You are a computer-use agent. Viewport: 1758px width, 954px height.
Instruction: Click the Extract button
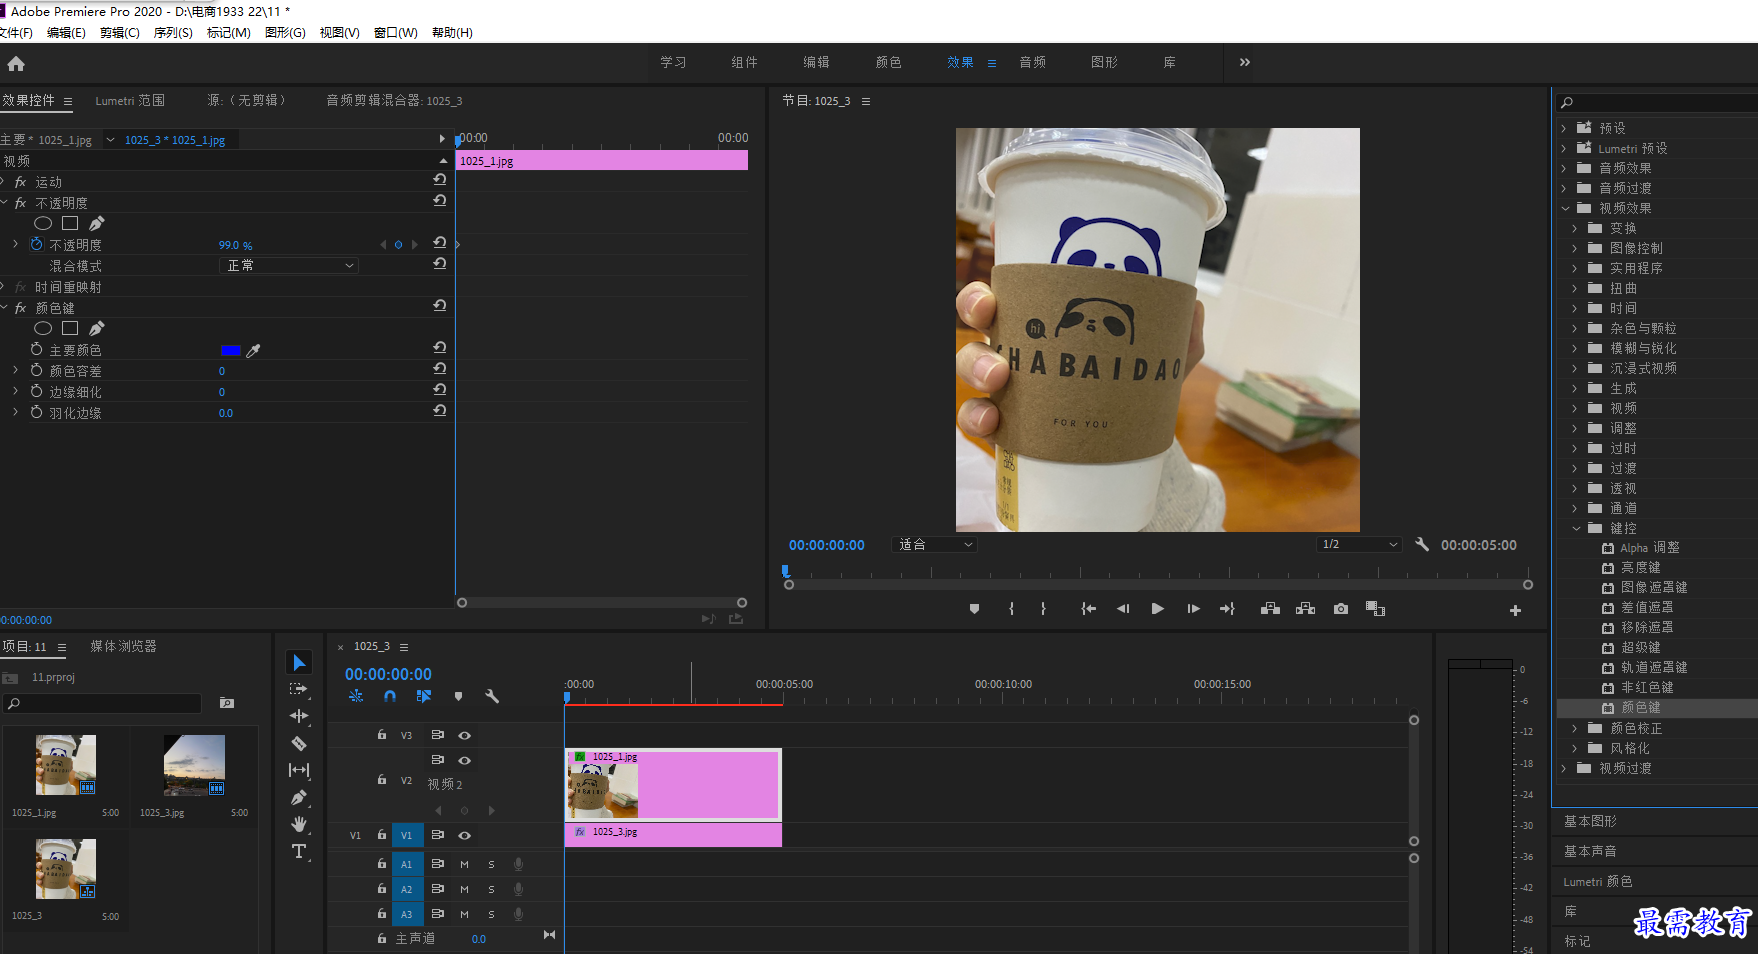coord(1305,609)
